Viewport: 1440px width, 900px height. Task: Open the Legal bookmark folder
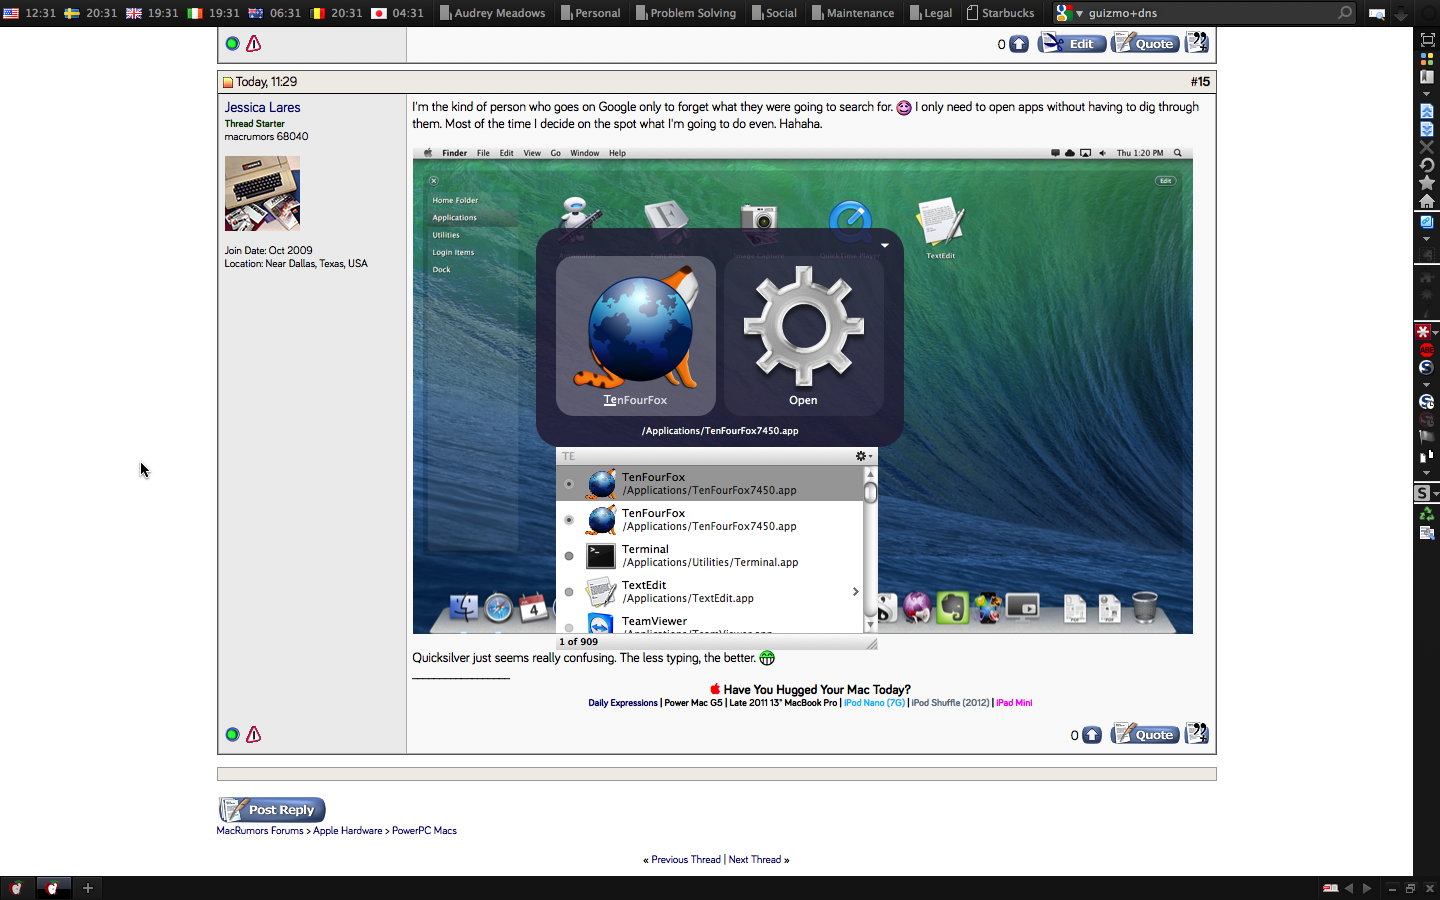pyautogui.click(x=930, y=13)
